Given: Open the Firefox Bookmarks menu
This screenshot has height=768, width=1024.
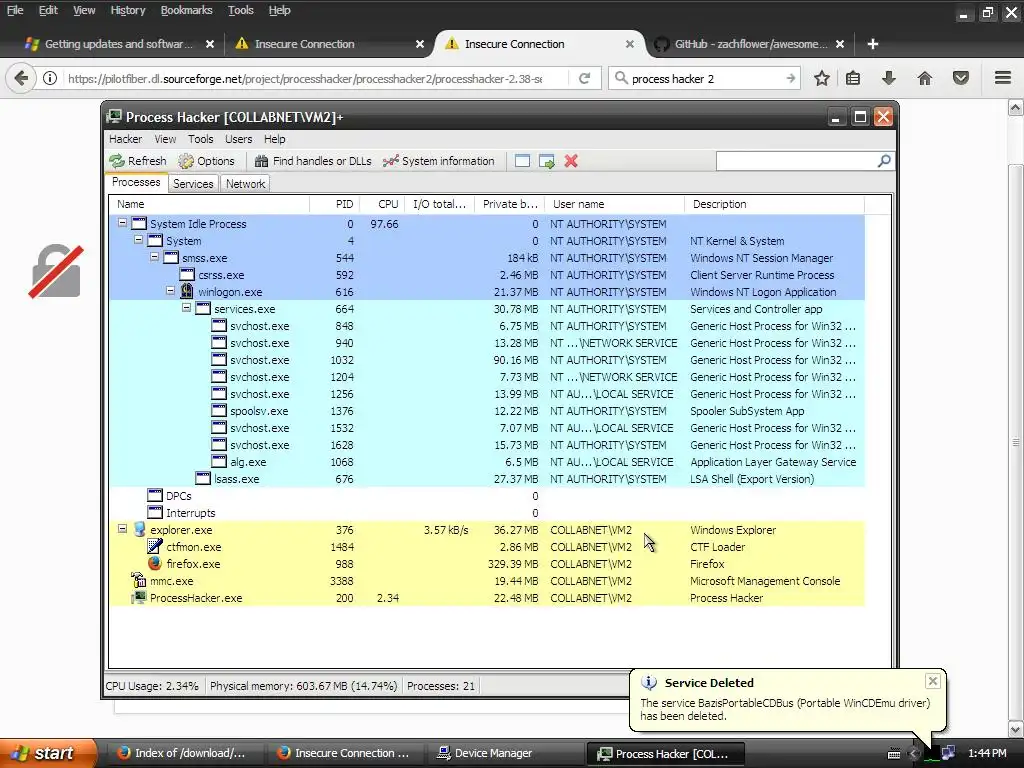Looking at the screenshot, I should 186,10.
